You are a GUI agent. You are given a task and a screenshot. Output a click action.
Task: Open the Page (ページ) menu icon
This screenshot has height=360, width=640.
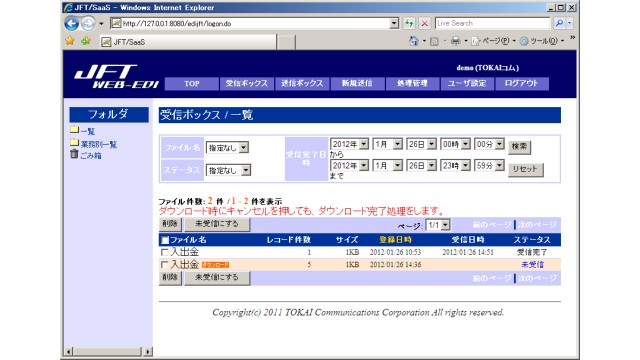[475, 41]
